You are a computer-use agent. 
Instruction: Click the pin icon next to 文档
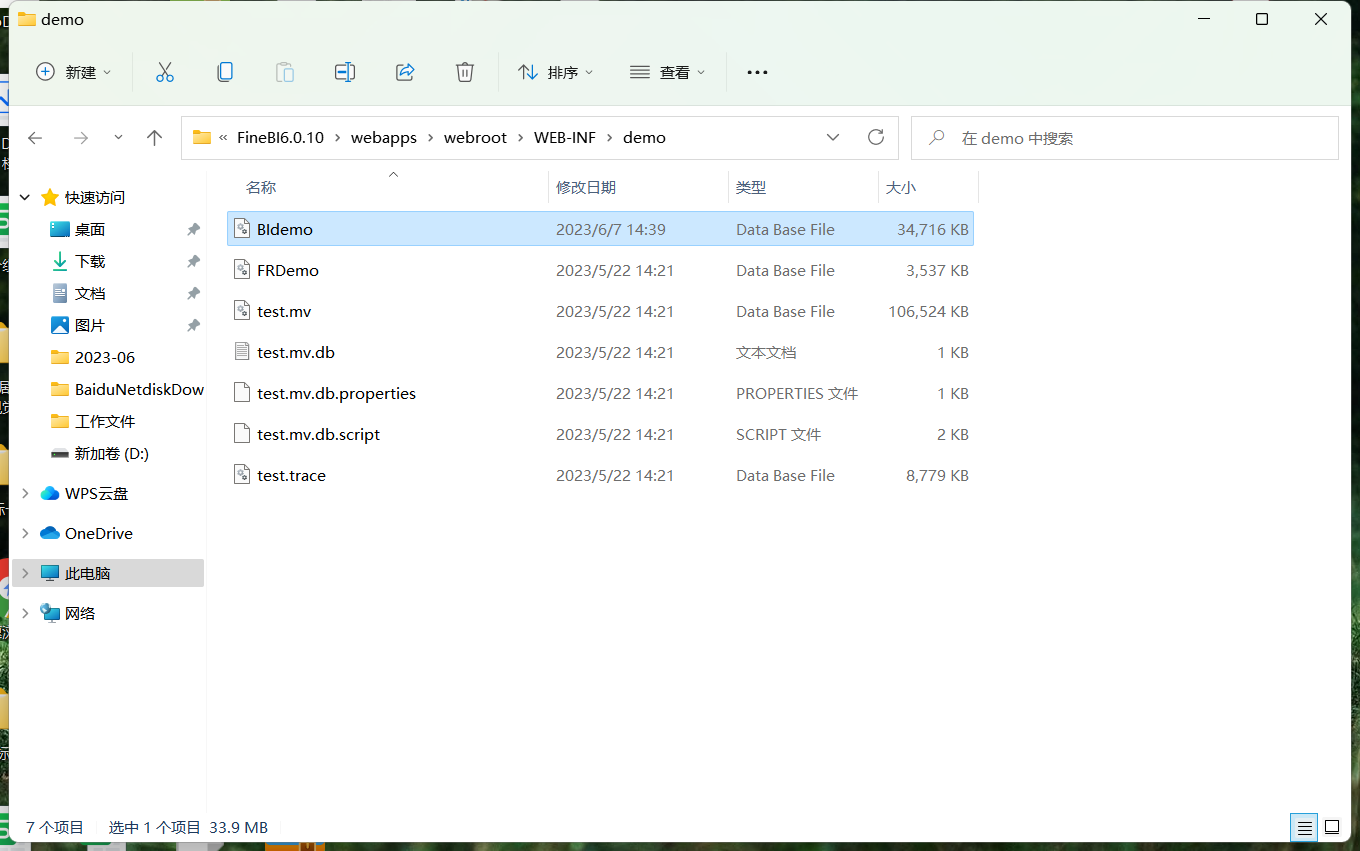[x=193, y=293]
